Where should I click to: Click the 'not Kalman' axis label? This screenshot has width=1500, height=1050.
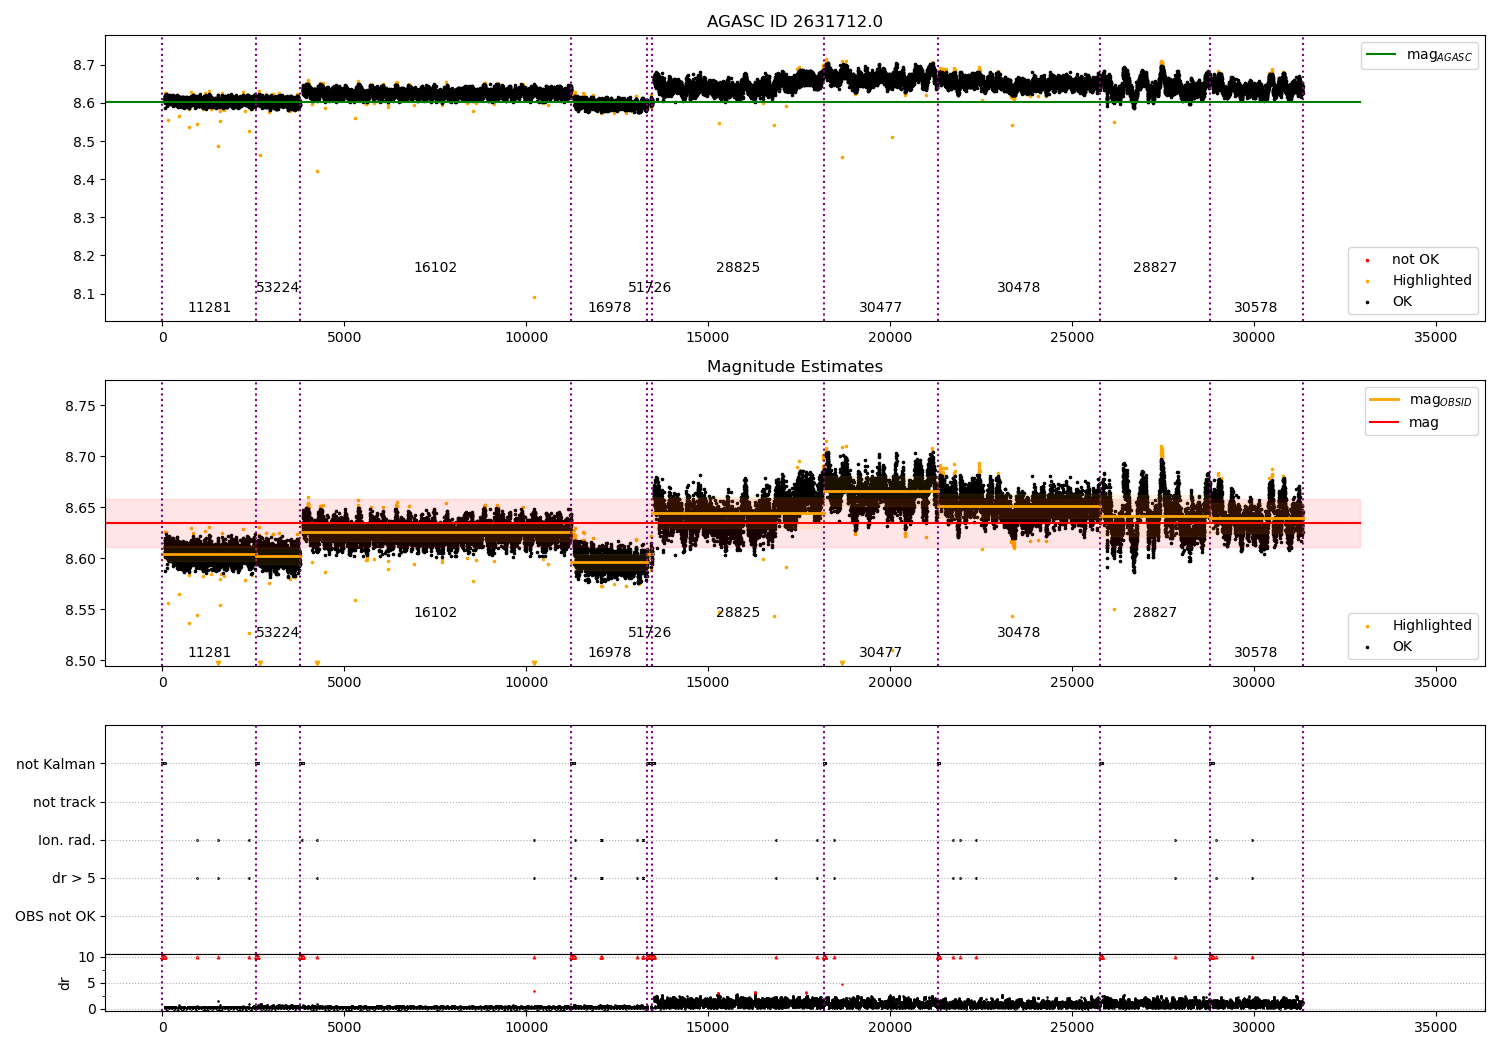tap(56, 764)
